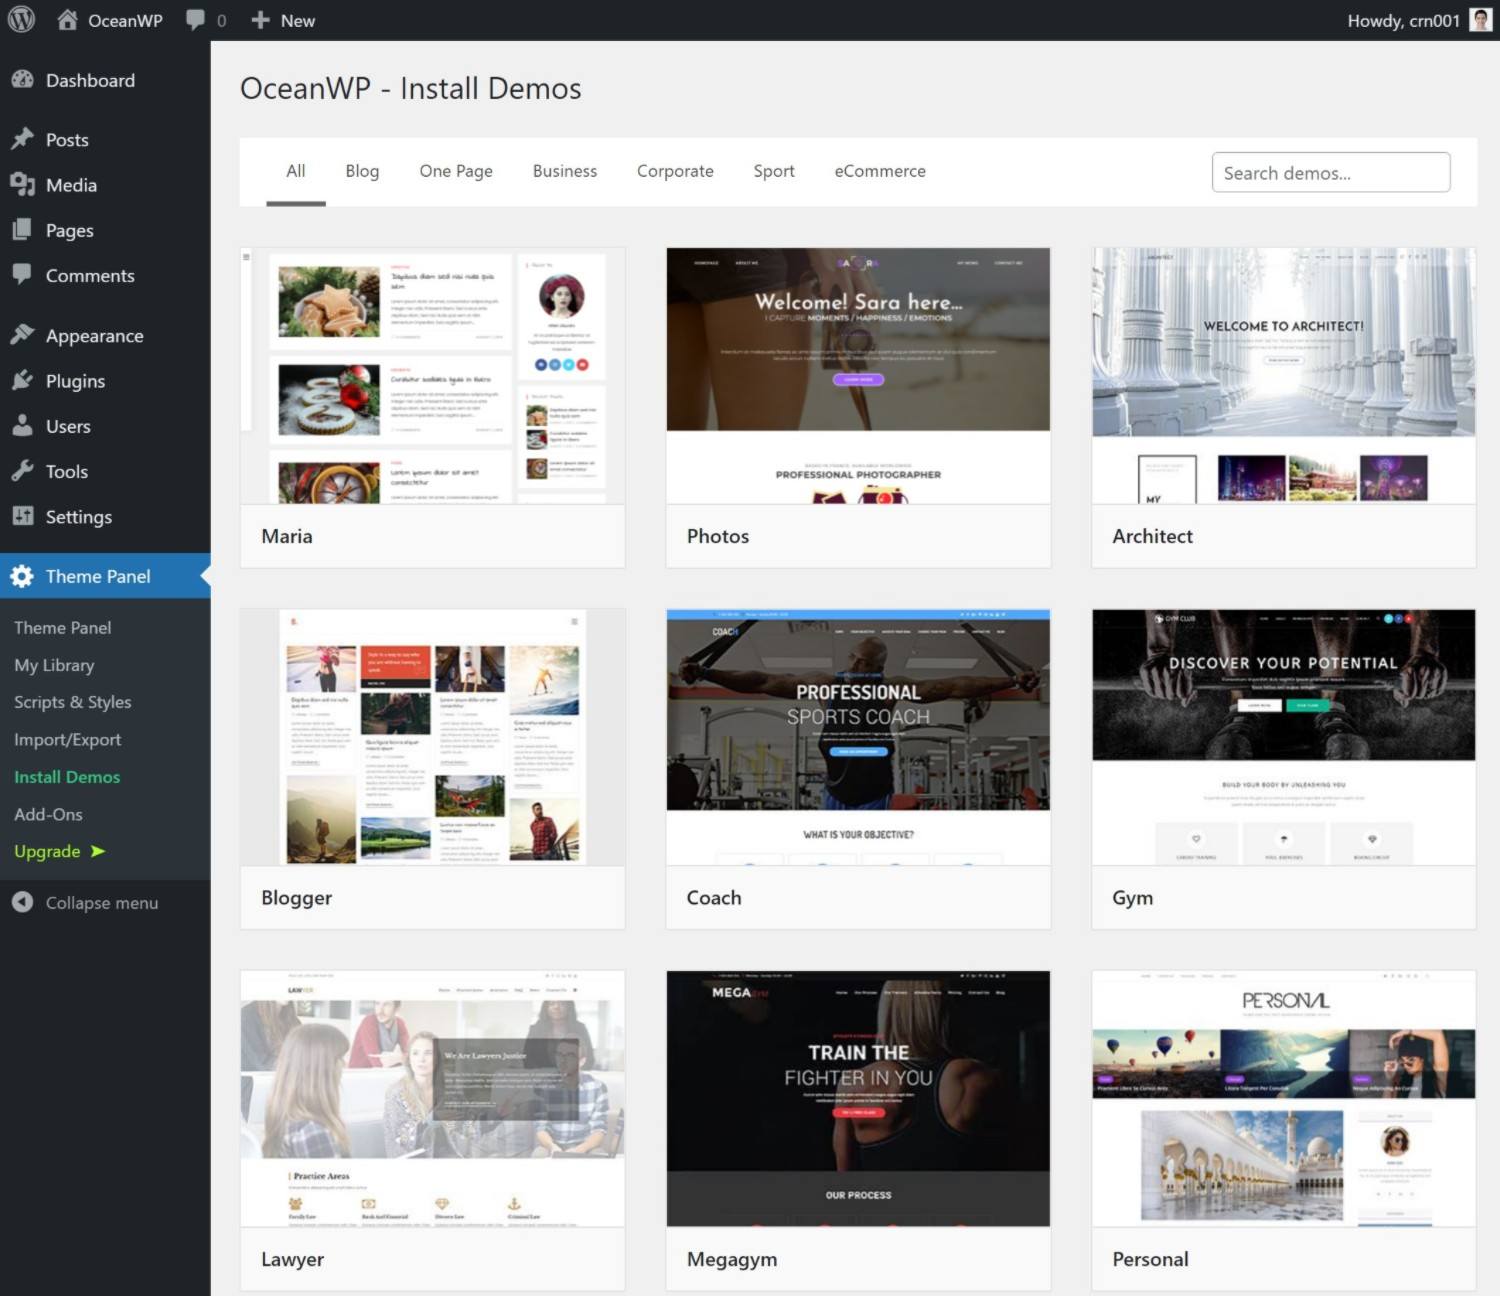Open the Add-Ons submenu link
The image size is (1500, 1296).
pos(48,815)
